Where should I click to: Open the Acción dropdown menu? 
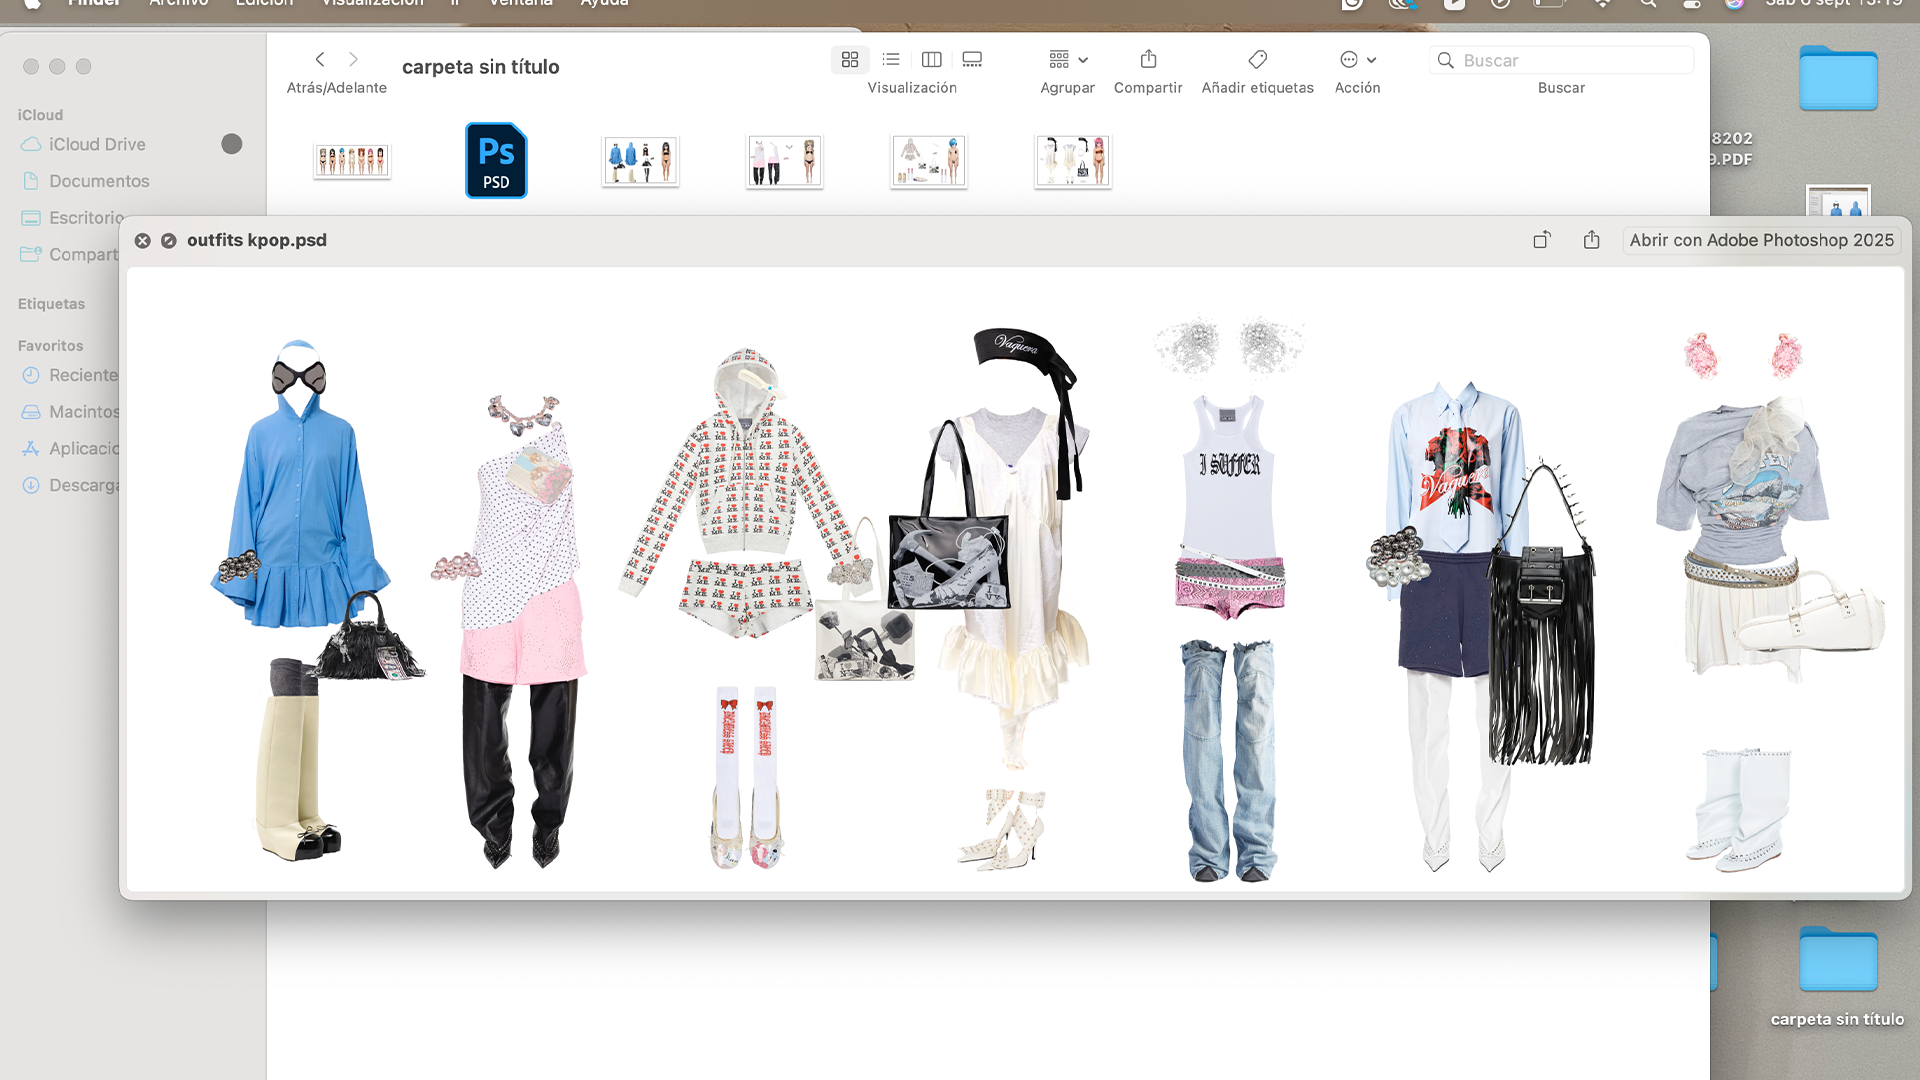(1358, 60)
